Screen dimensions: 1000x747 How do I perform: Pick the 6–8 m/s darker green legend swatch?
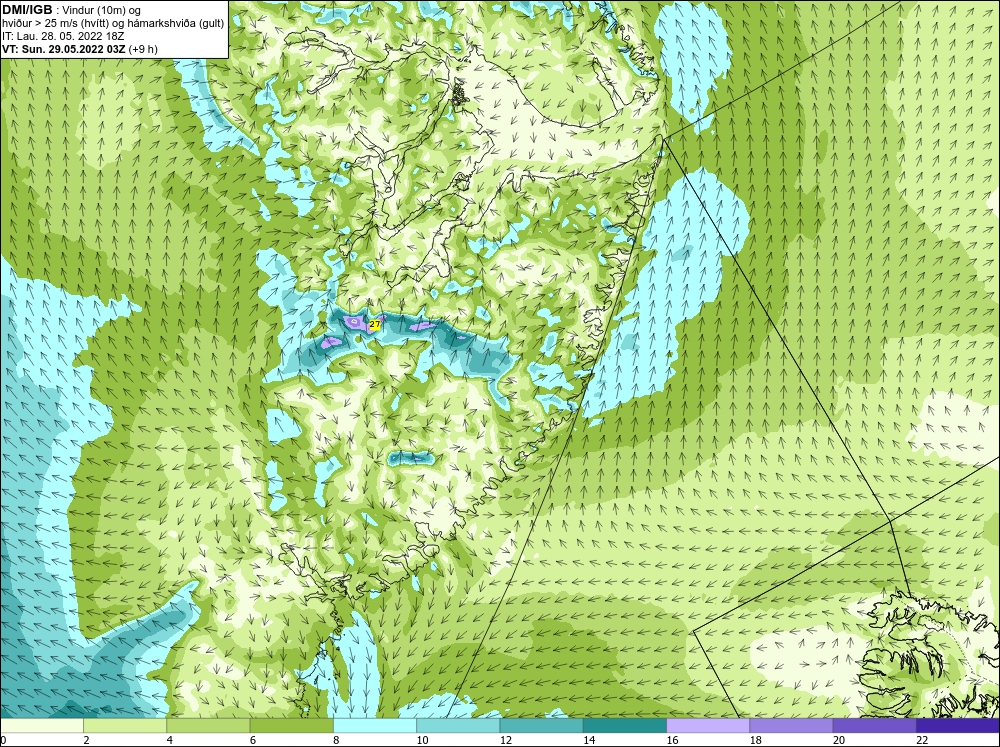tap(291, 725)
